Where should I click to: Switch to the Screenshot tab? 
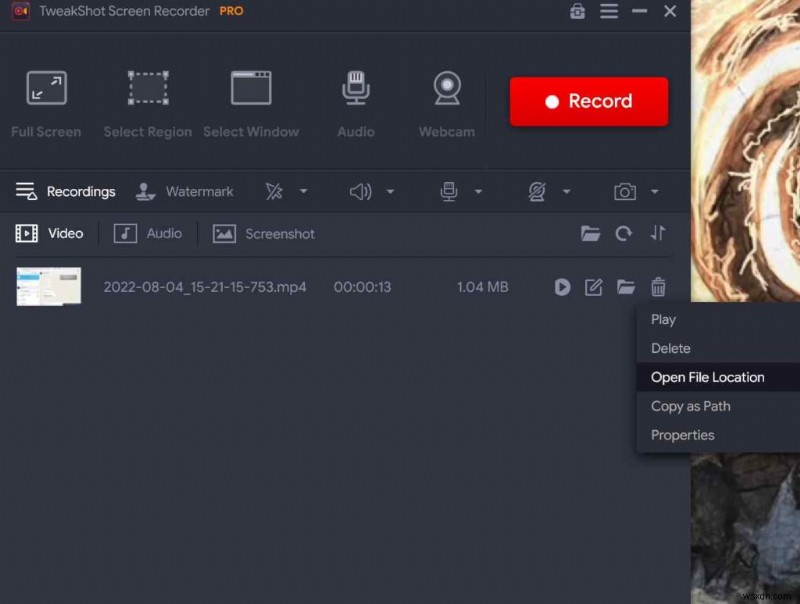pyautogui.click(x=263, y=233)
